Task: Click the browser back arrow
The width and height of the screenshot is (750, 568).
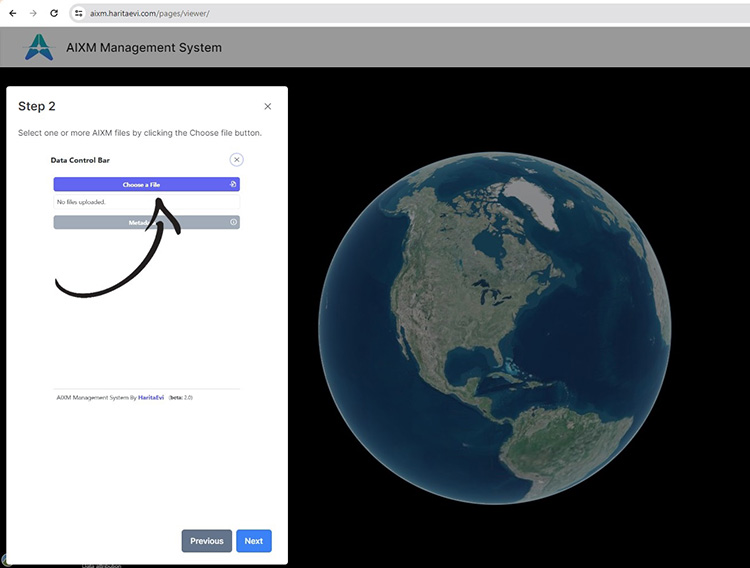Action: (13, 13)
